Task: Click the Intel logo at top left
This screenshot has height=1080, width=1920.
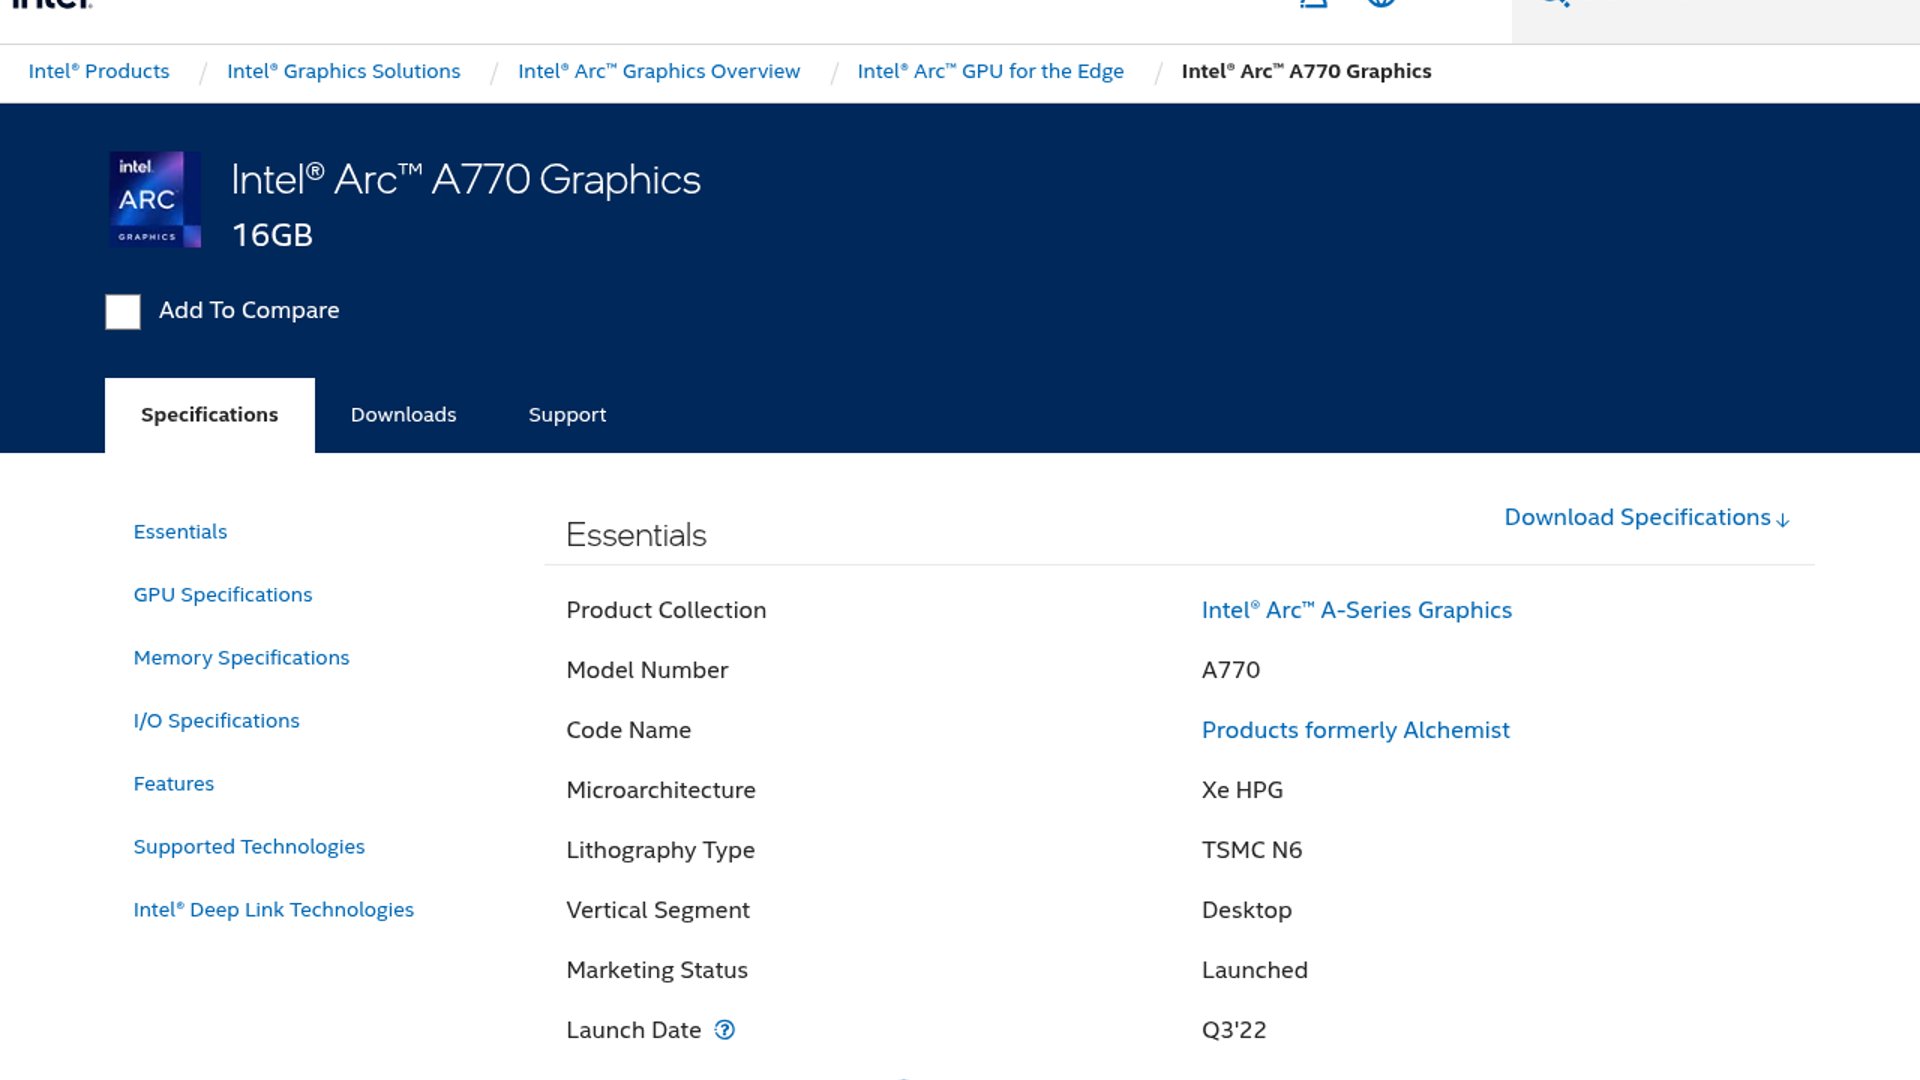Action: (52, 3)
